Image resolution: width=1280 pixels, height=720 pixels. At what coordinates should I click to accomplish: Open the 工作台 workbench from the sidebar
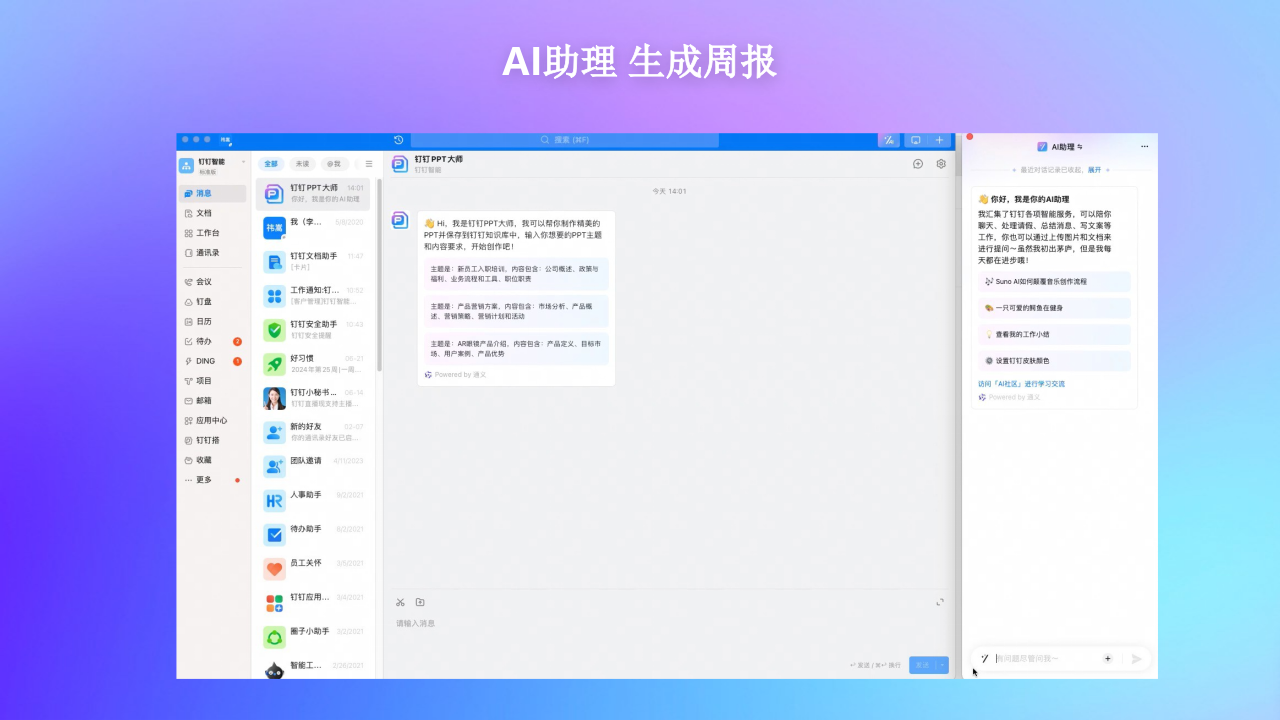[207, 232]
